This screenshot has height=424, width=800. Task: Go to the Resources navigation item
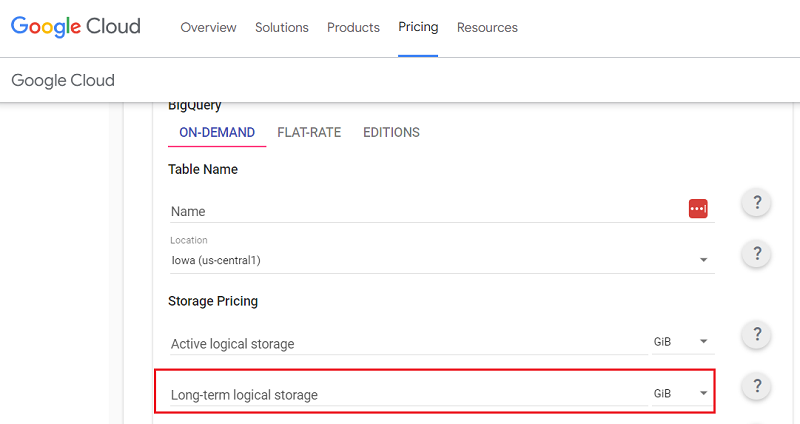487,28
